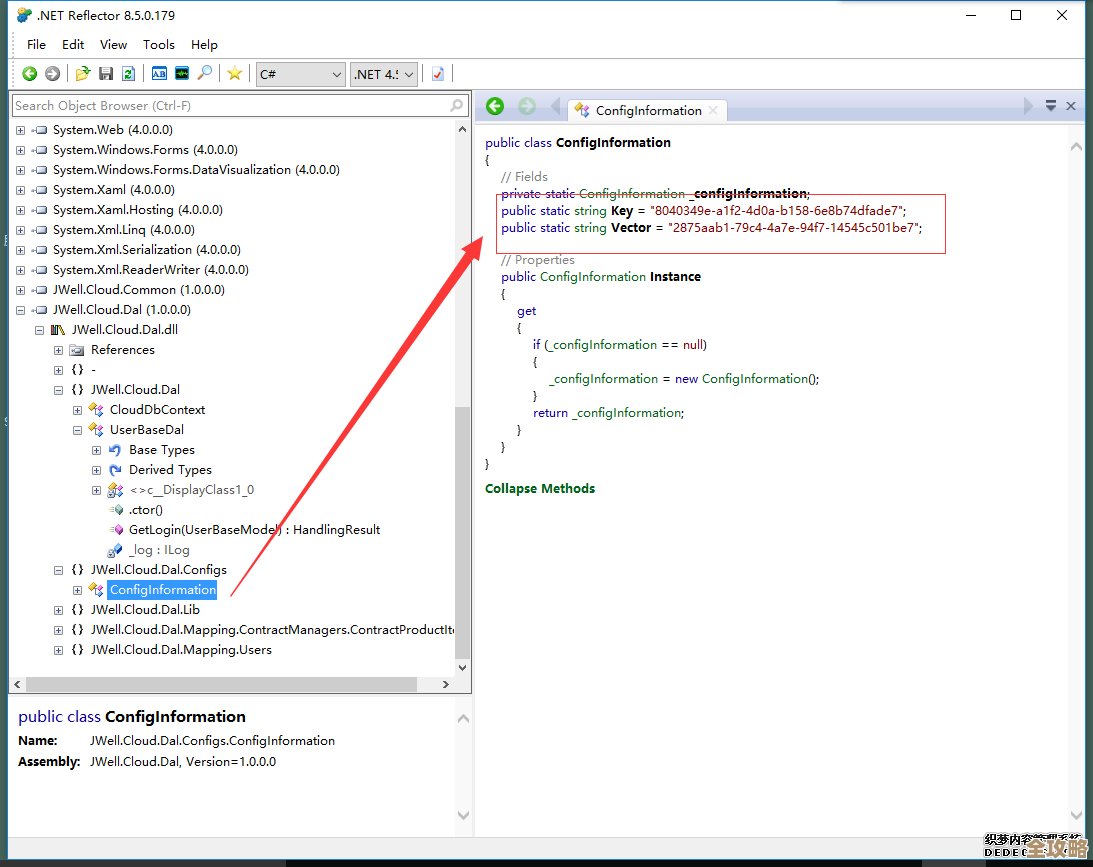Viewport: 1093px width, 867px height.
Task: Click the green analyzer monitor icon
Action: (x=181, y=73)
